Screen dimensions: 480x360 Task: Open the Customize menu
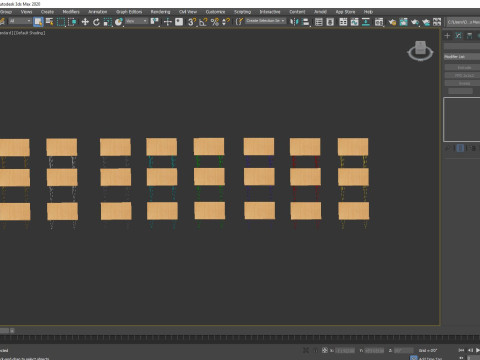pos(215,12)
